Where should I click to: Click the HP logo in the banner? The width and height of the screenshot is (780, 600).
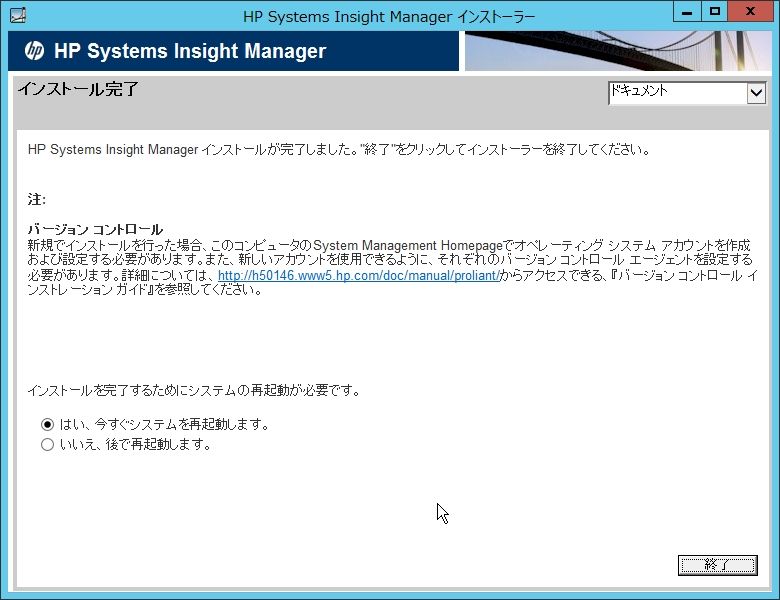pos(34,51)
